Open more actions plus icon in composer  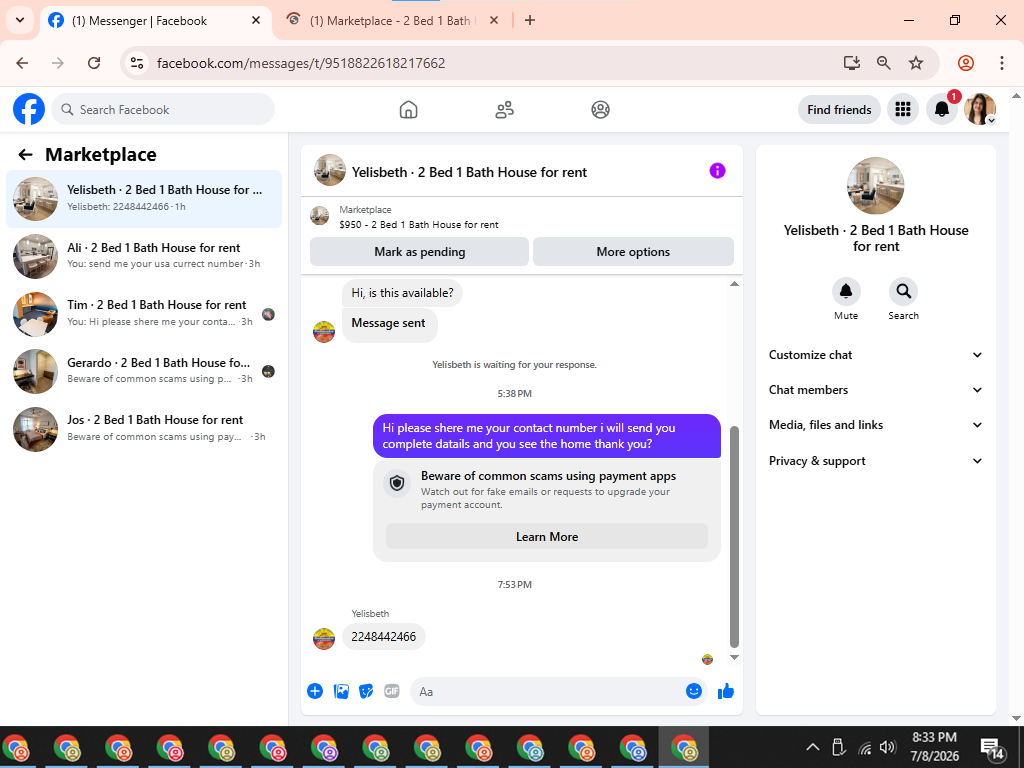(315, 691)
